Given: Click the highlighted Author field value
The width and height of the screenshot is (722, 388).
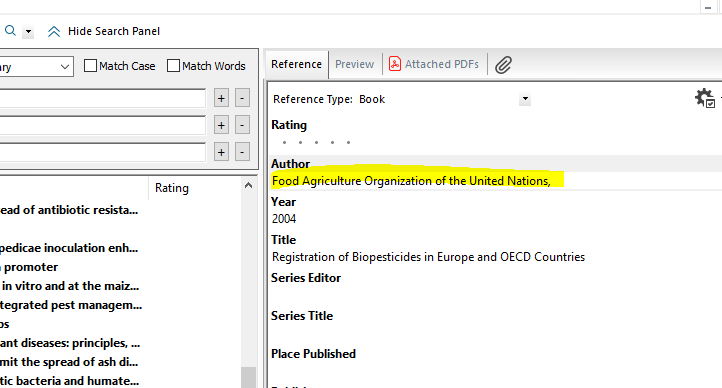Looking at the screenshot, I should 411,181.
